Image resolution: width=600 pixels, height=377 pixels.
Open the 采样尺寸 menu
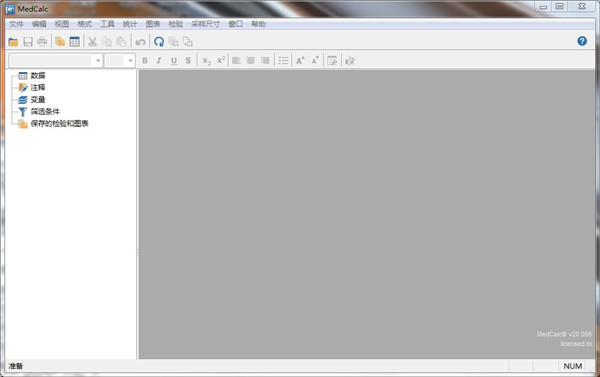(205, 24)
